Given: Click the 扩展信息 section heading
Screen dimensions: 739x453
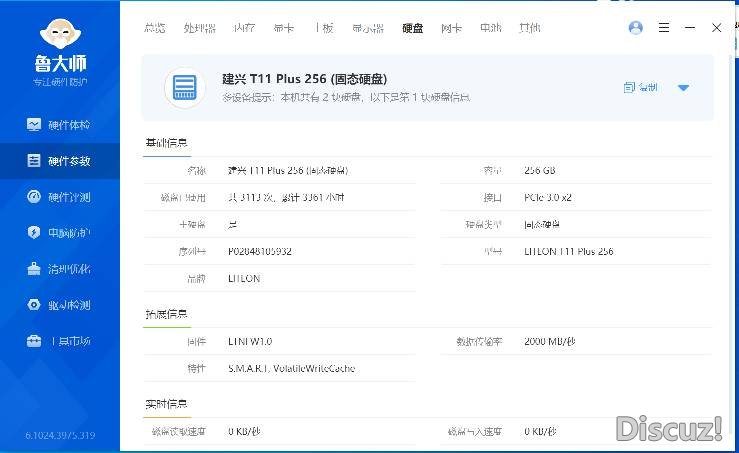Looking at the screenshot, I should point(166,314).
